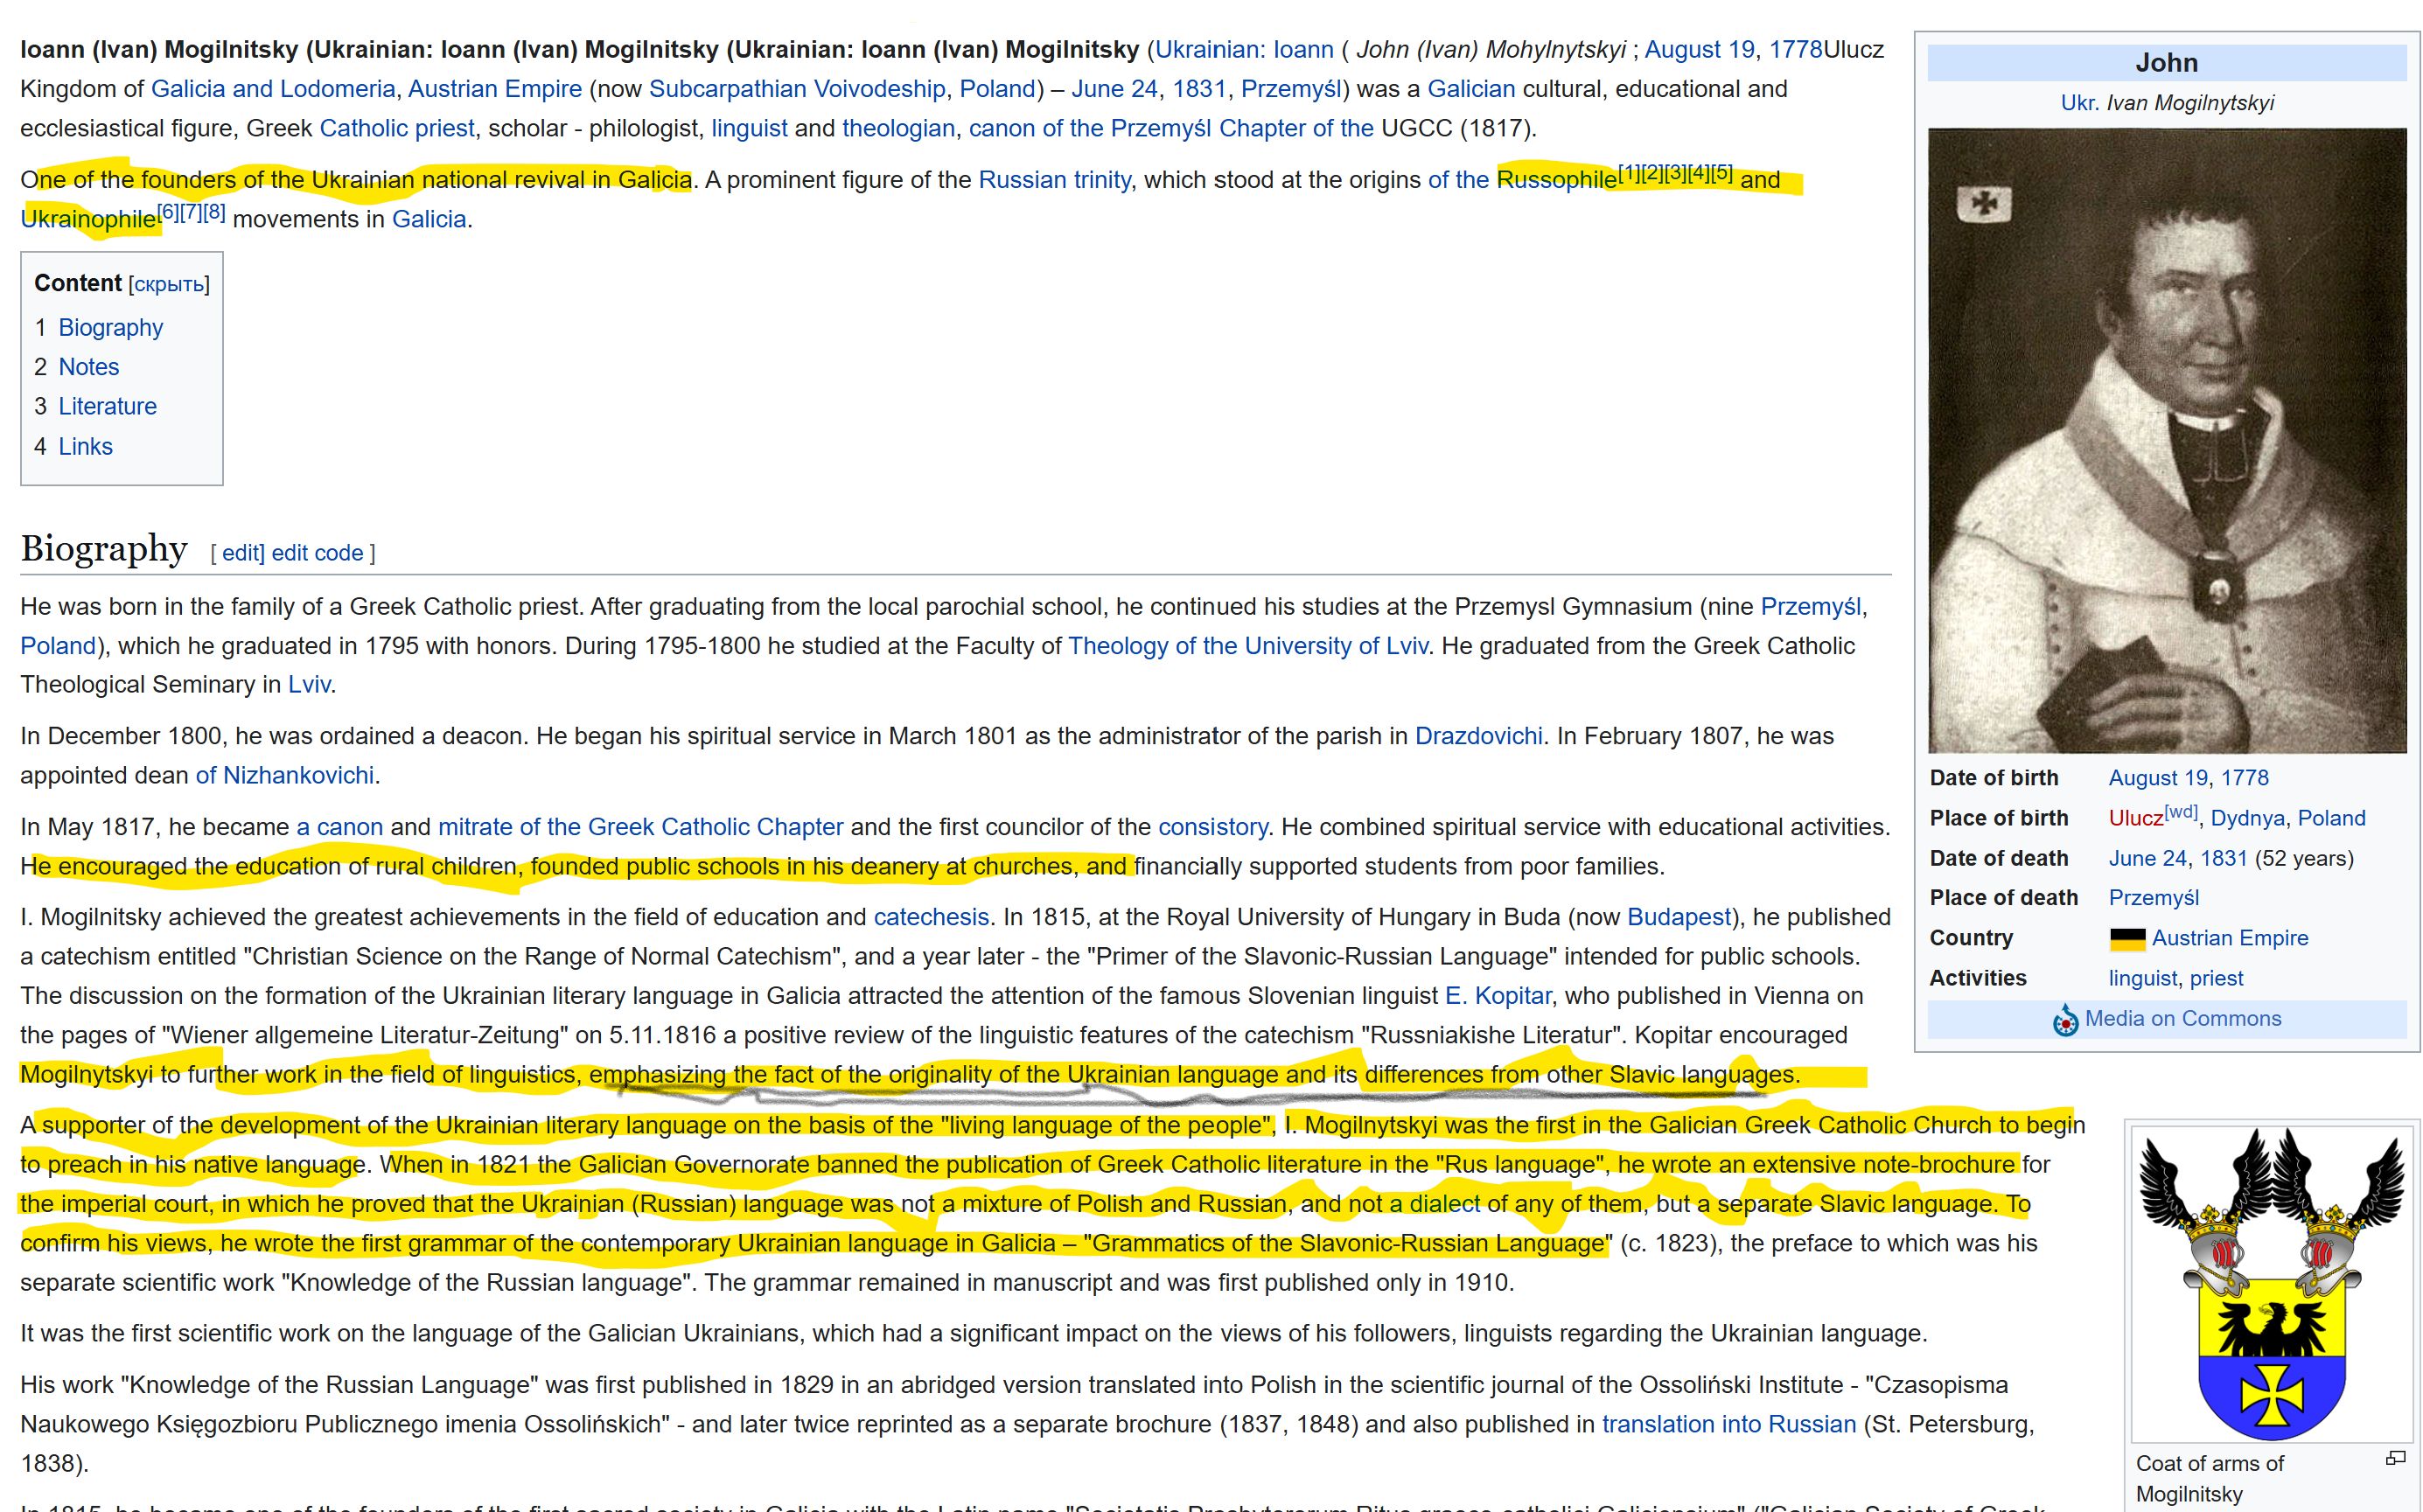
Task: Open the catechesis link
Action: point(930,916)
